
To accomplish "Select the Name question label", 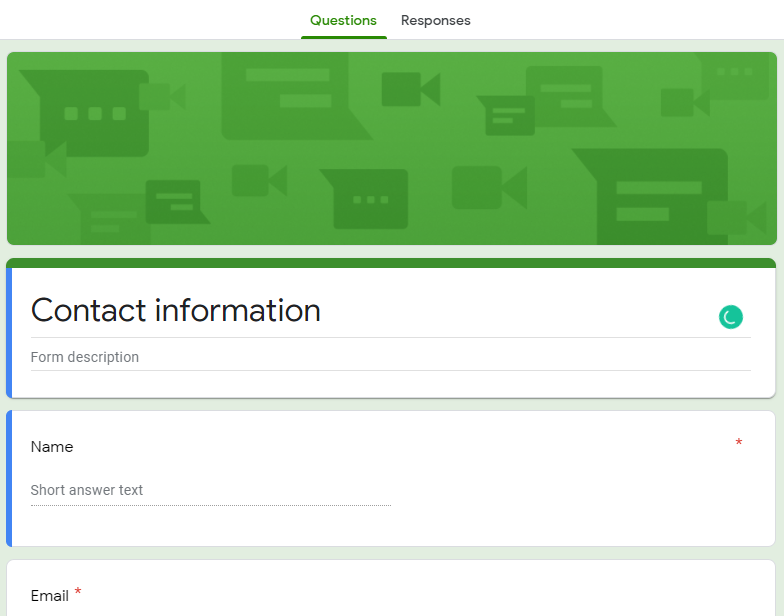I will (52, 447).
